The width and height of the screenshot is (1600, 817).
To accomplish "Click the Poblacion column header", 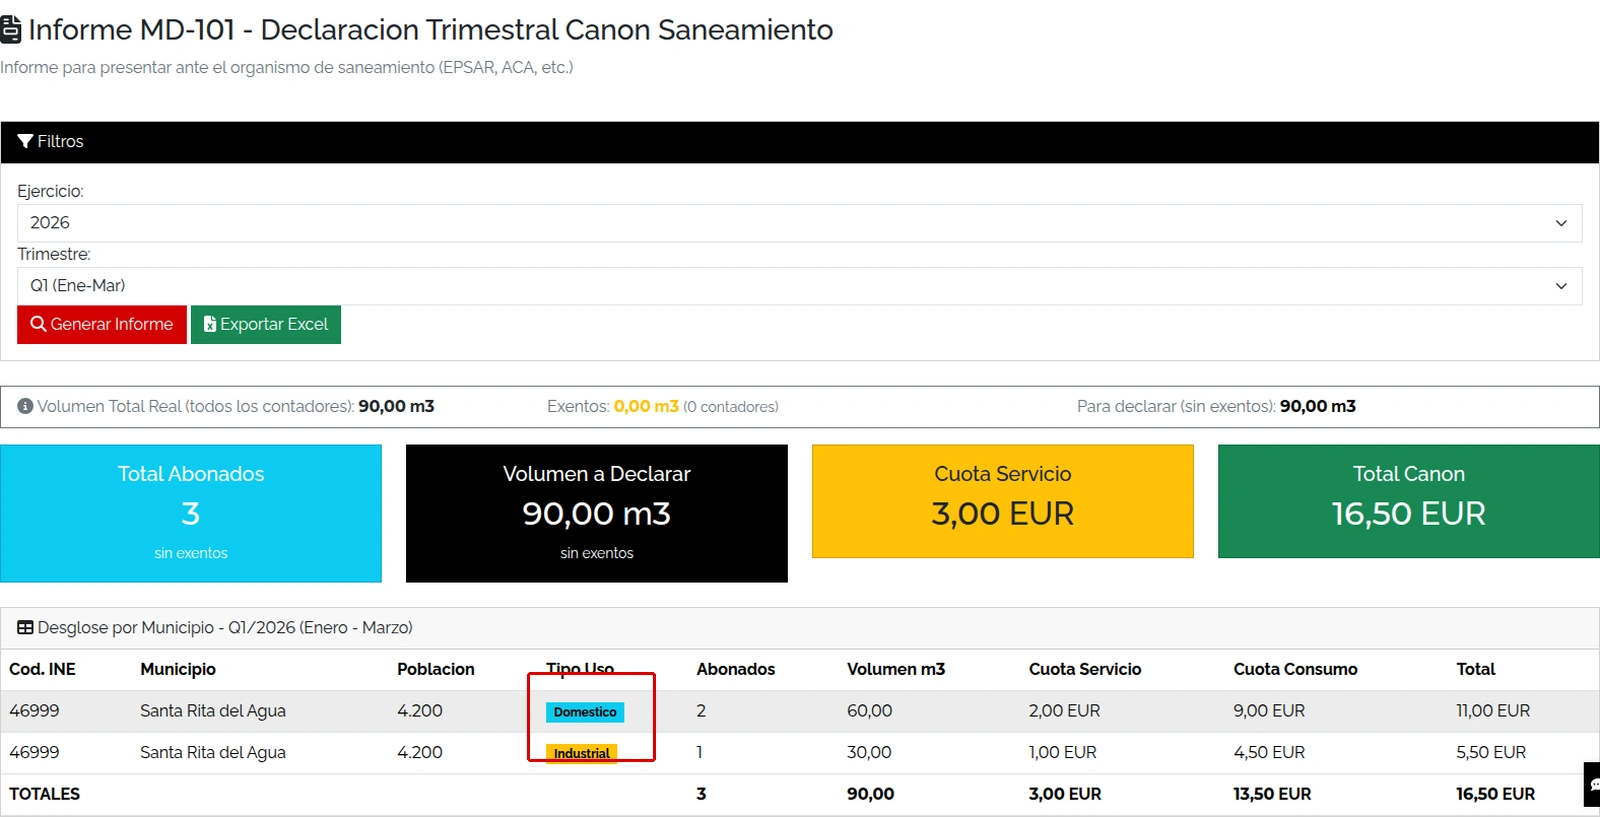I will (436, 669).
